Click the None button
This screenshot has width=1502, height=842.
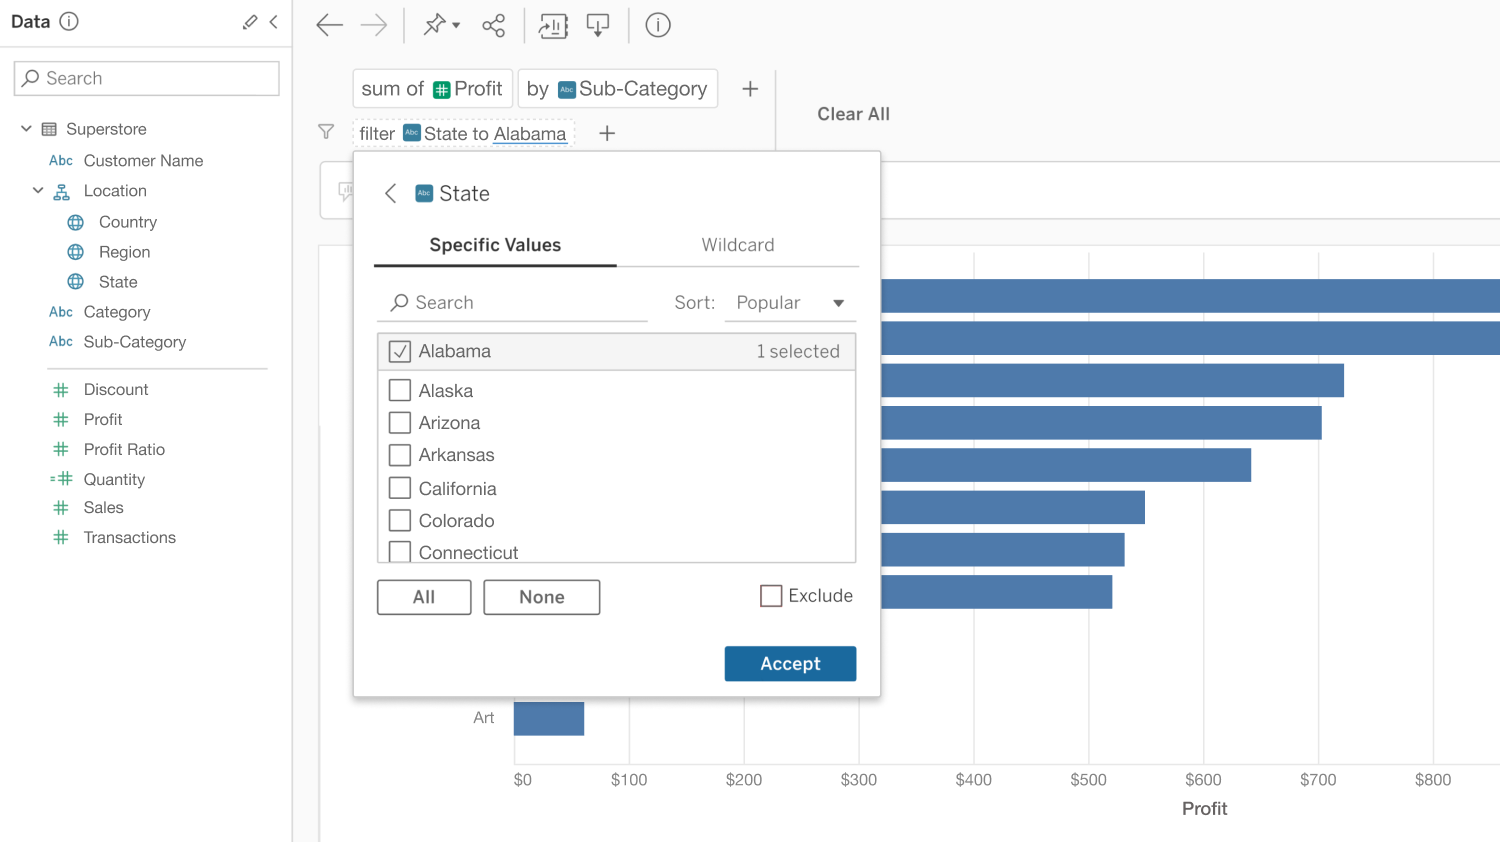coord(542,597)
